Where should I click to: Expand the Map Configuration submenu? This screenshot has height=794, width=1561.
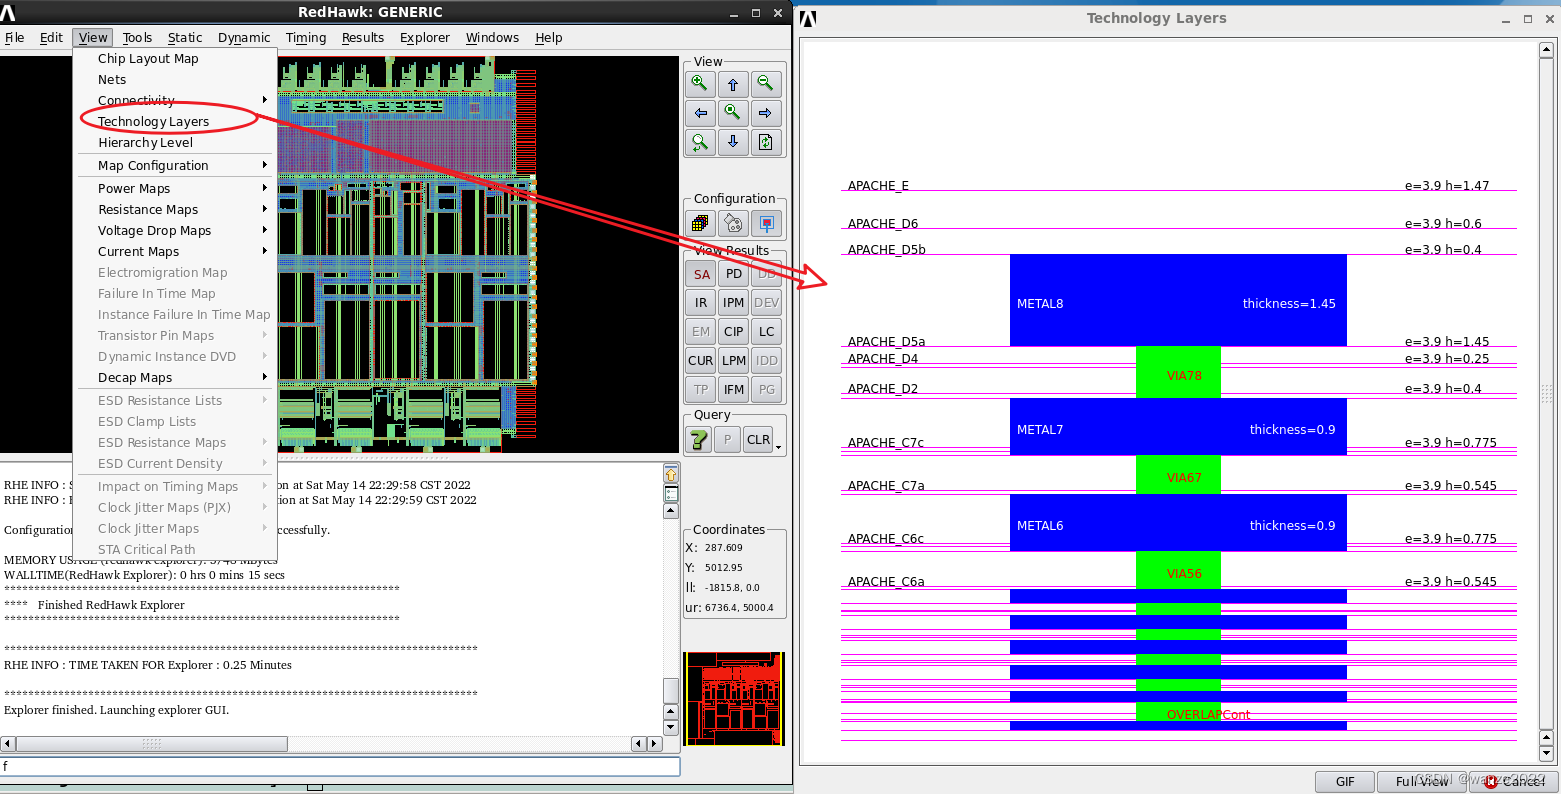(x=175, y=165)
